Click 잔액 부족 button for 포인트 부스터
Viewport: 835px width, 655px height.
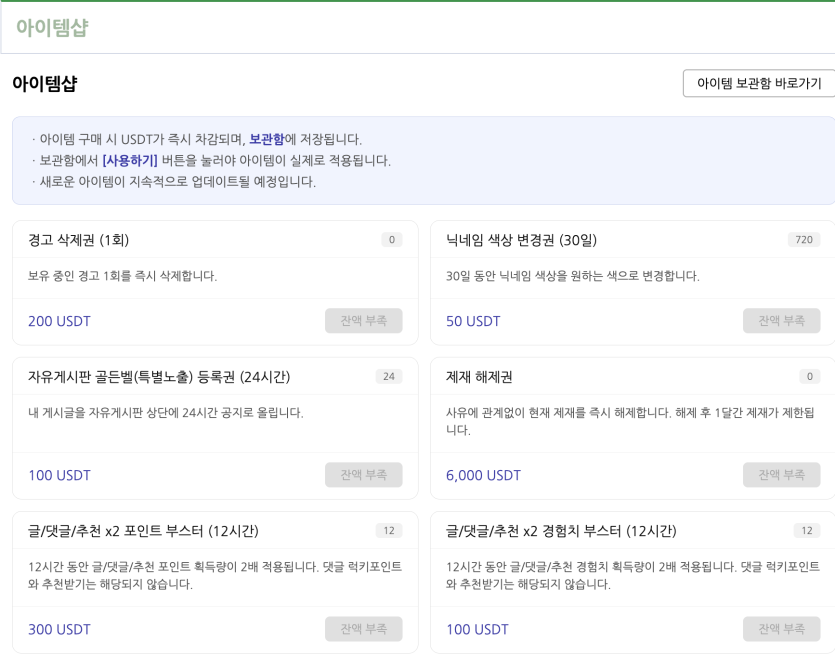pos(364,629)
